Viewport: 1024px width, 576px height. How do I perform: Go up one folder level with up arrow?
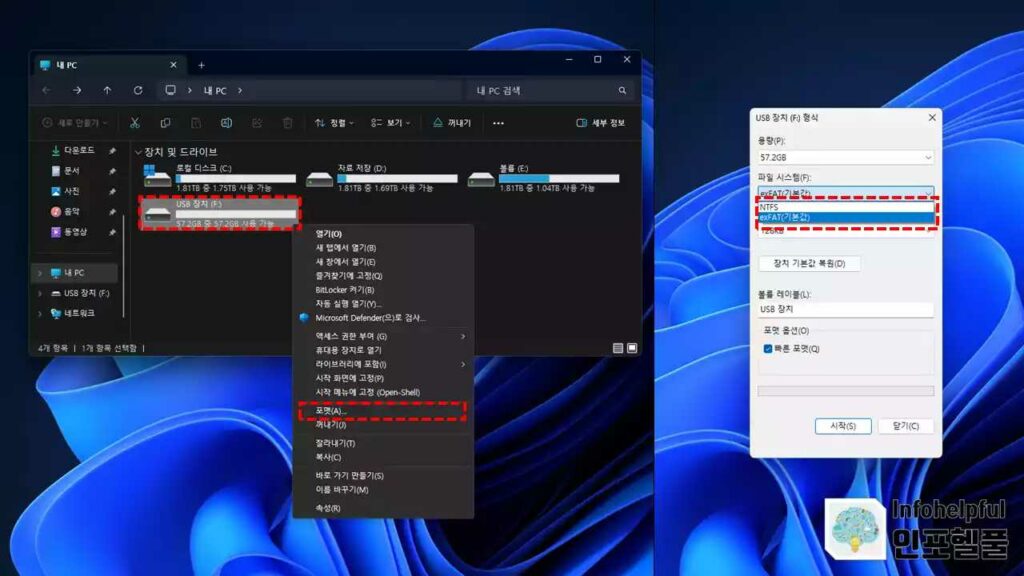[x=107, y=91]
